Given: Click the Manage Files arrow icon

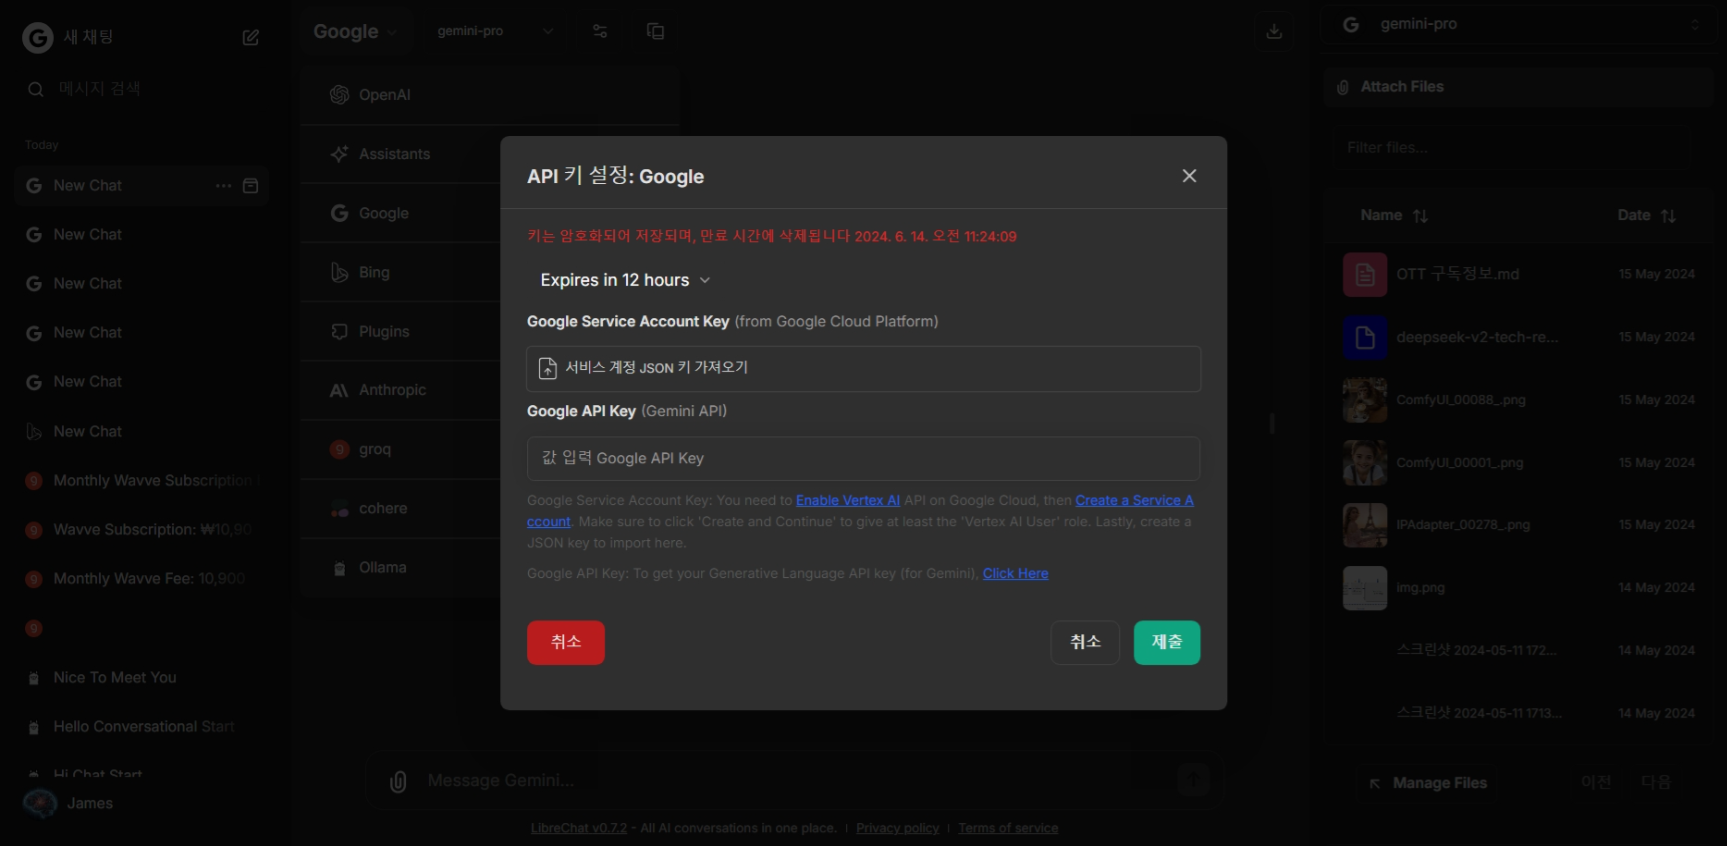Looking at the screenshot, I should pyautogui.click(x=1375, y=783).
